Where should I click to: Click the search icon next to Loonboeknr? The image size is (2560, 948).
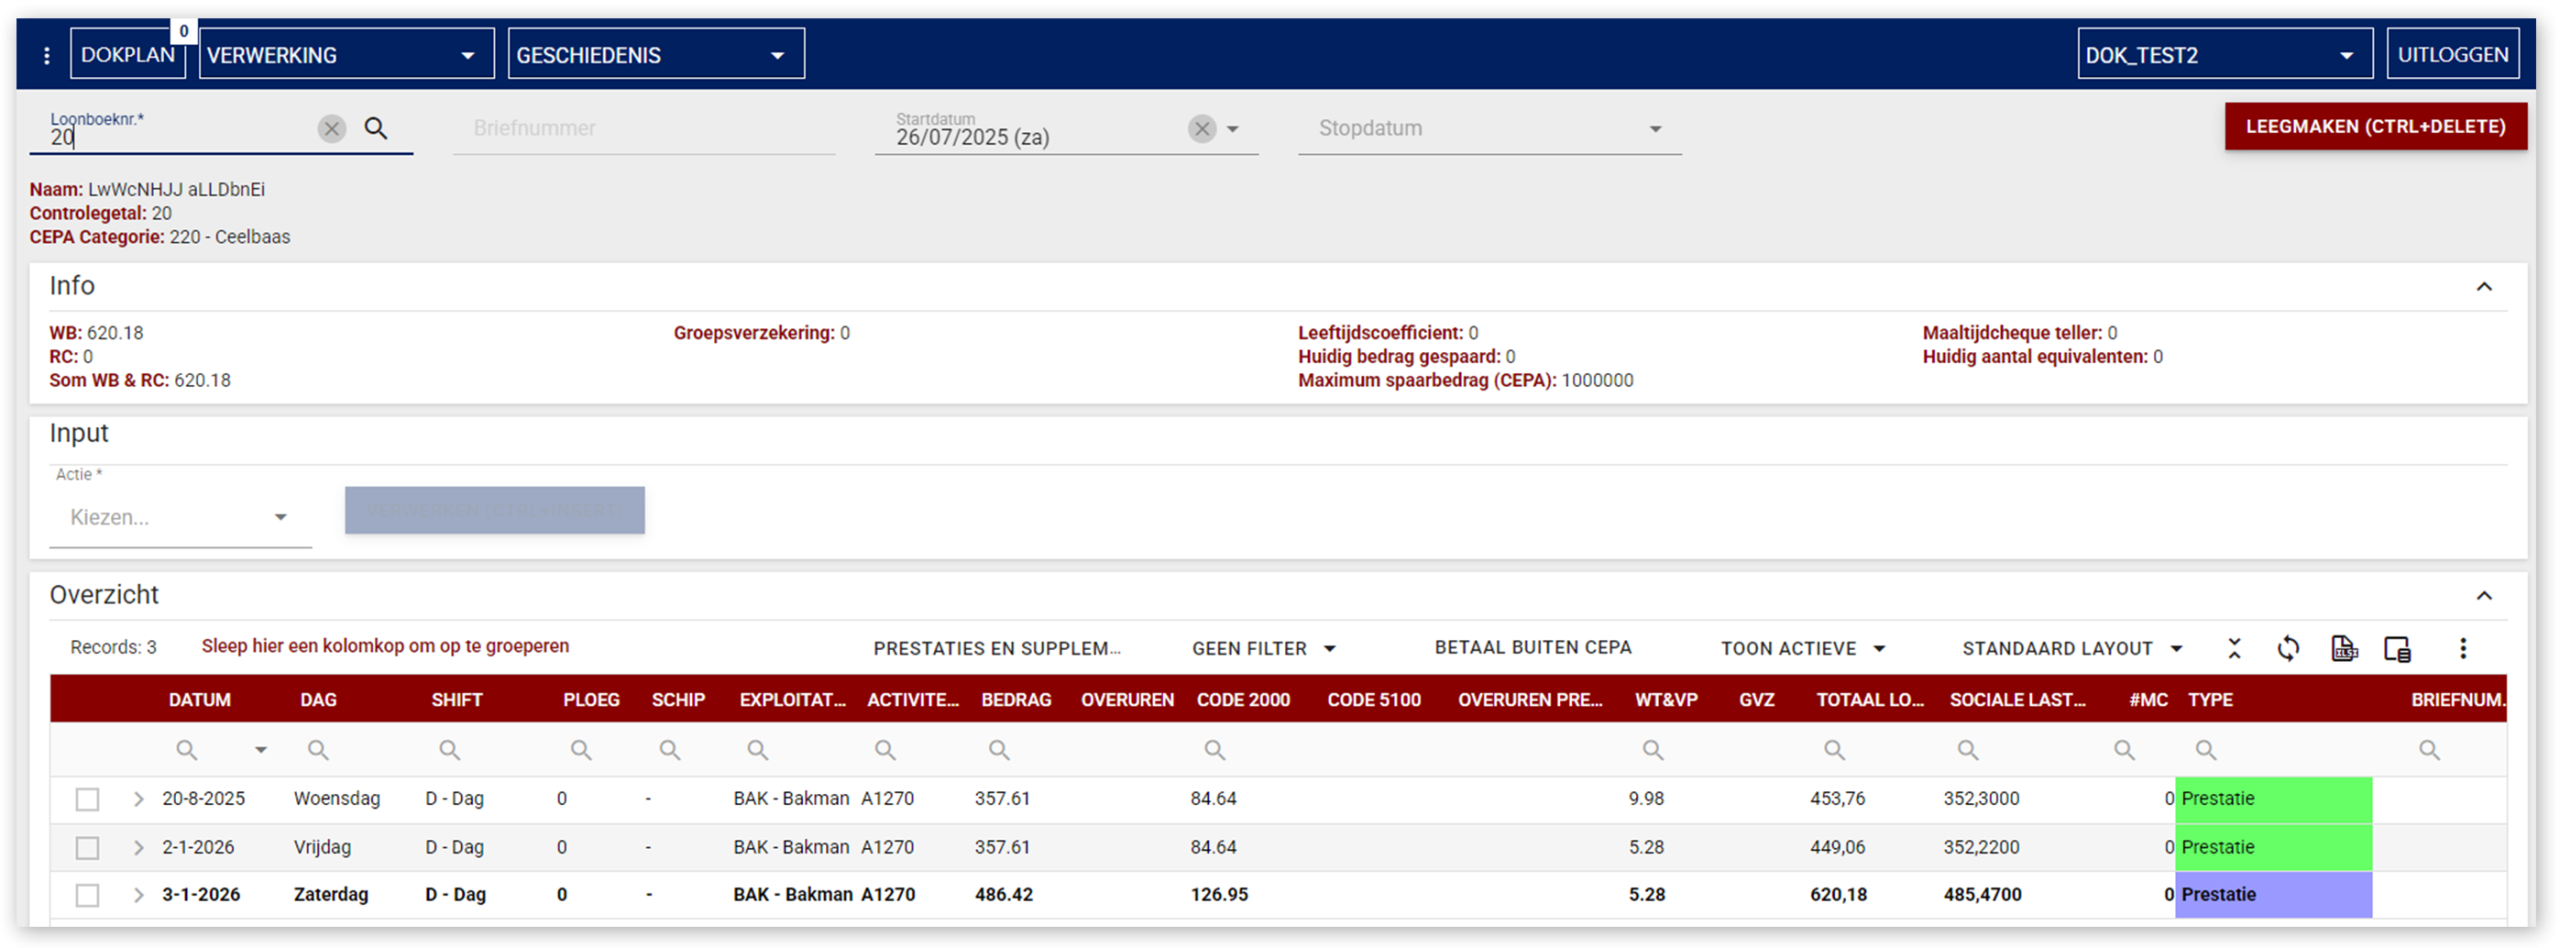point(375,128)
